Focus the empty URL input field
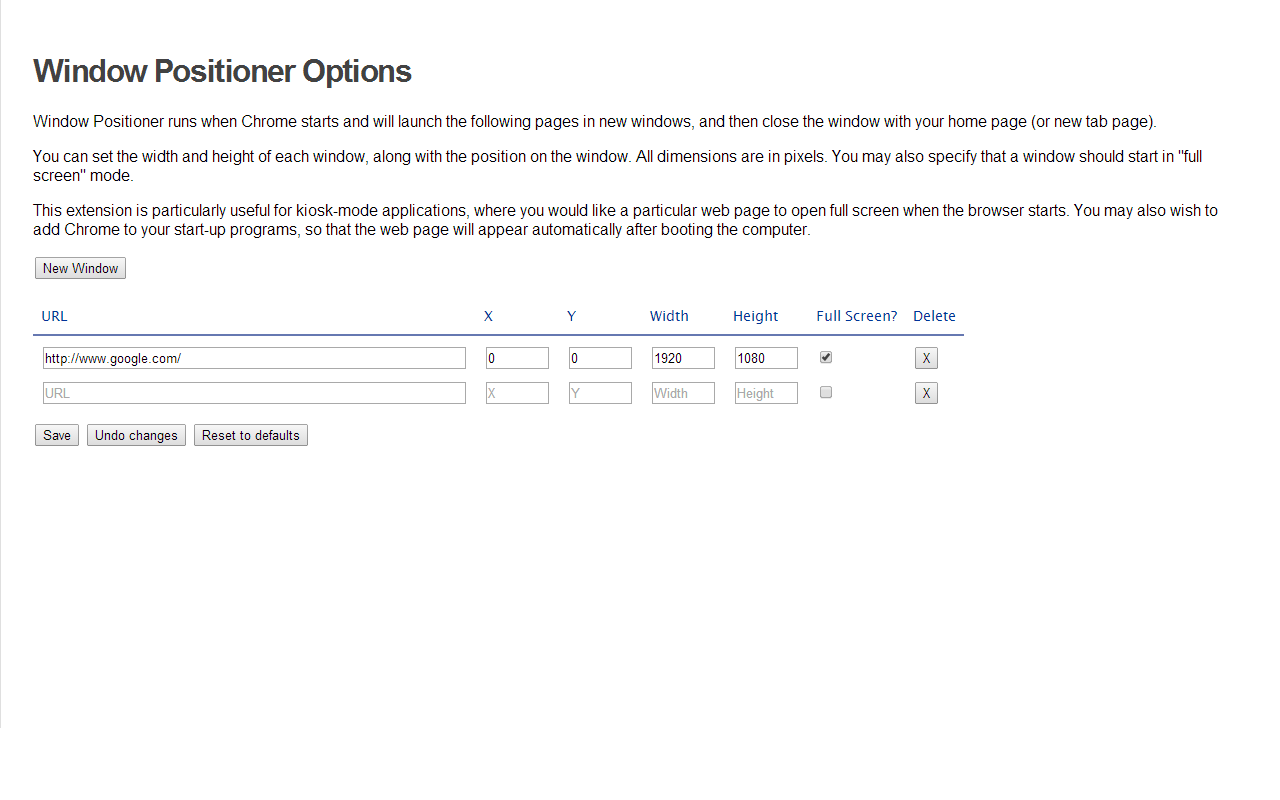Screen dimensions: 1280x800 [x=254, y=393]
